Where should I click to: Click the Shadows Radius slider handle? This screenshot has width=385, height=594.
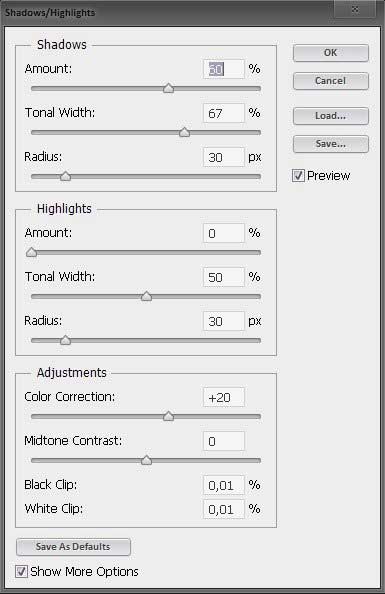(x=66, y=176)
